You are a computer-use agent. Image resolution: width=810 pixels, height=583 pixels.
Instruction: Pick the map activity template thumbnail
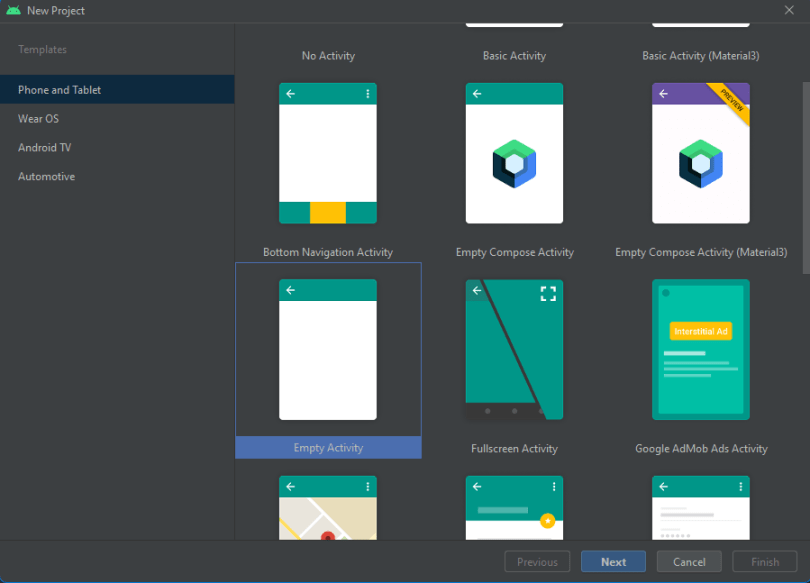click(328, 508)
